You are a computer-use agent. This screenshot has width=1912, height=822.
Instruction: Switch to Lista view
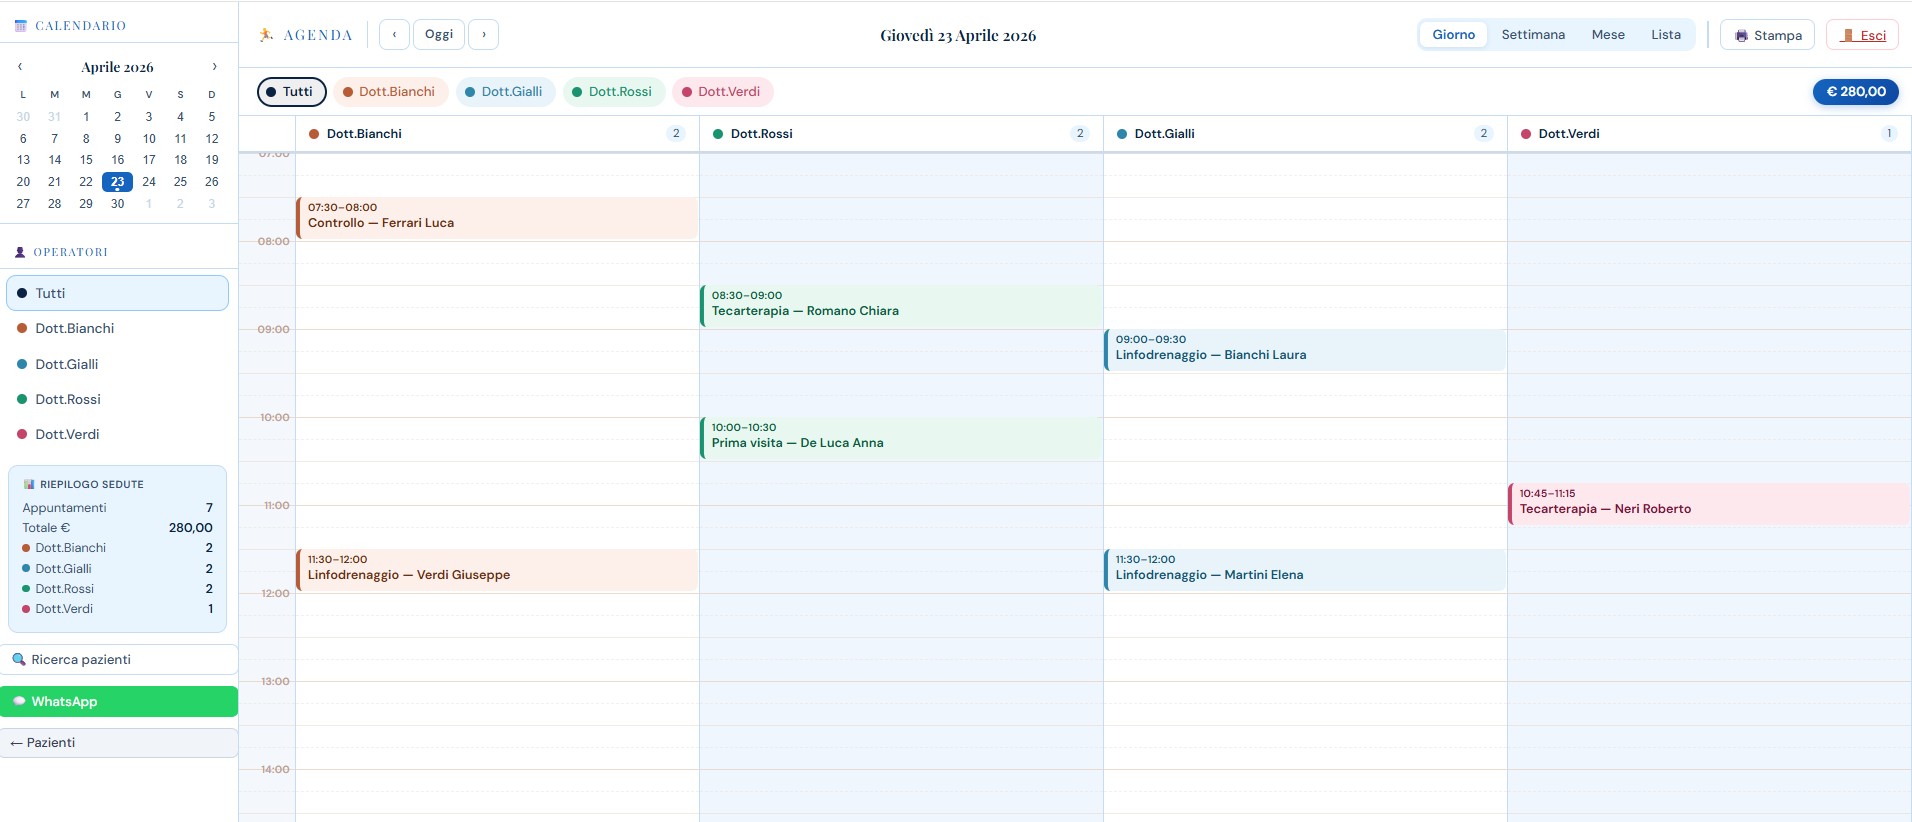pyautogui.click(x=1666, y=35)
